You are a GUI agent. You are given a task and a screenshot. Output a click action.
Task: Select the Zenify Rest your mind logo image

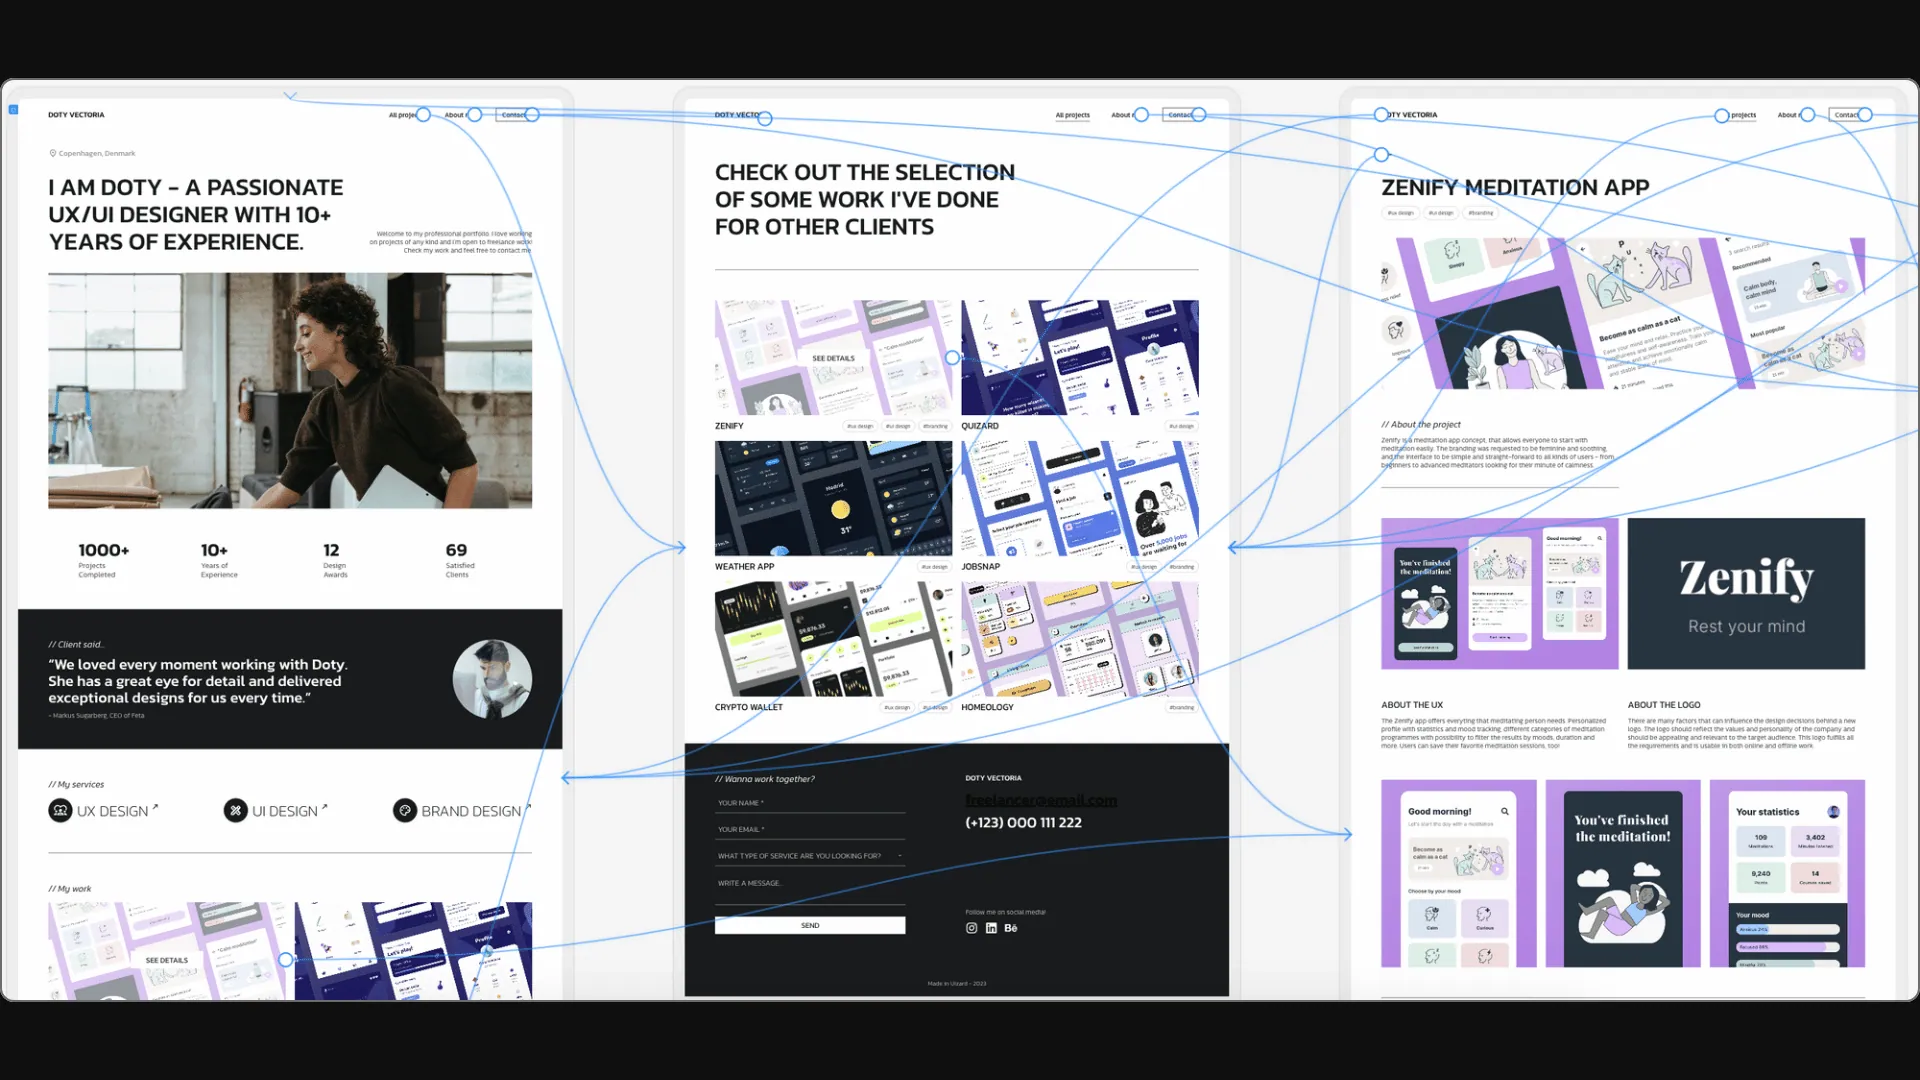click(1745, 594)
